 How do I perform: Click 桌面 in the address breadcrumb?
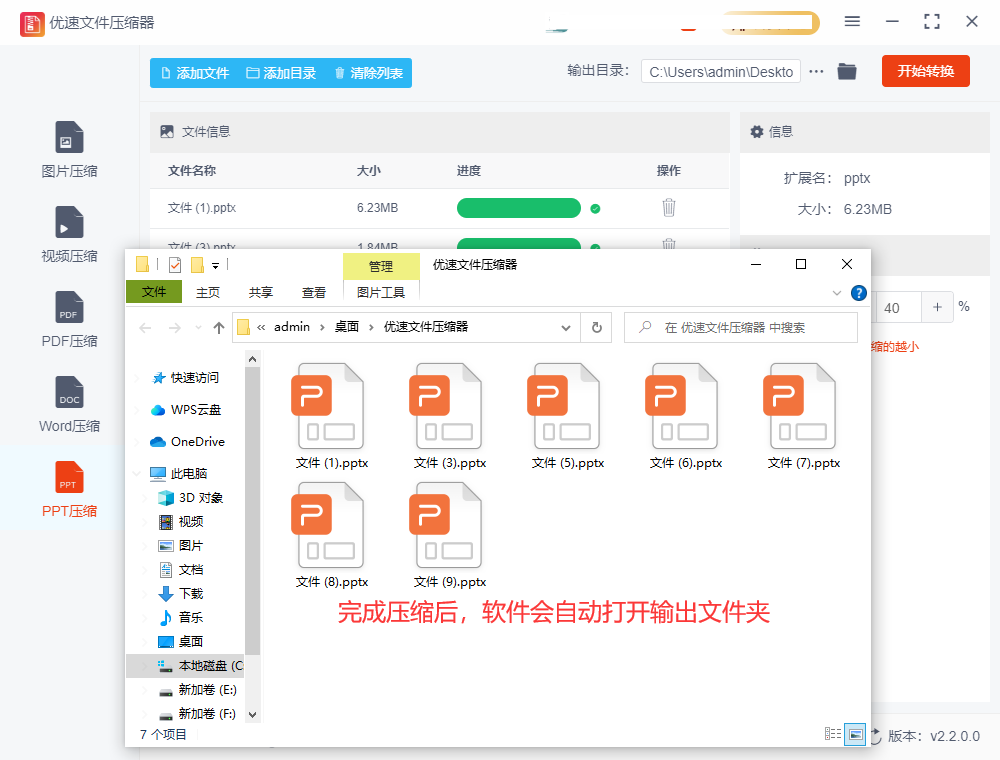click(x=346, y=327)
